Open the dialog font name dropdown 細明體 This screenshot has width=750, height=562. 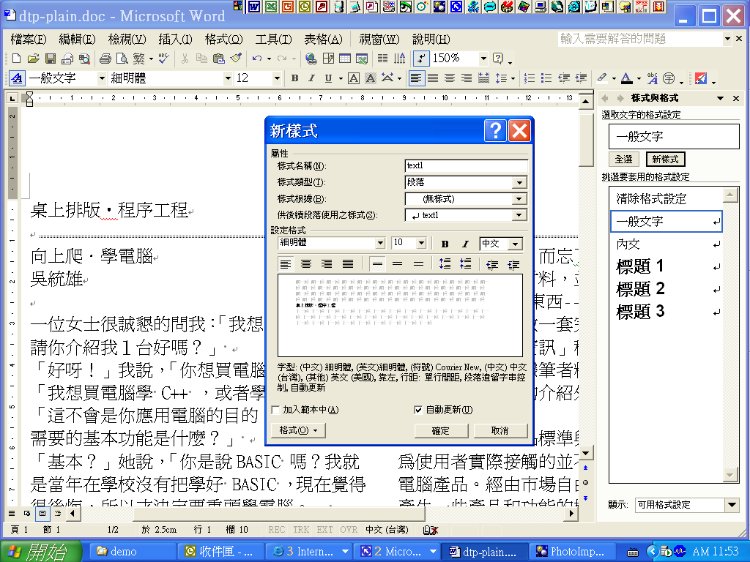[380, 243]
